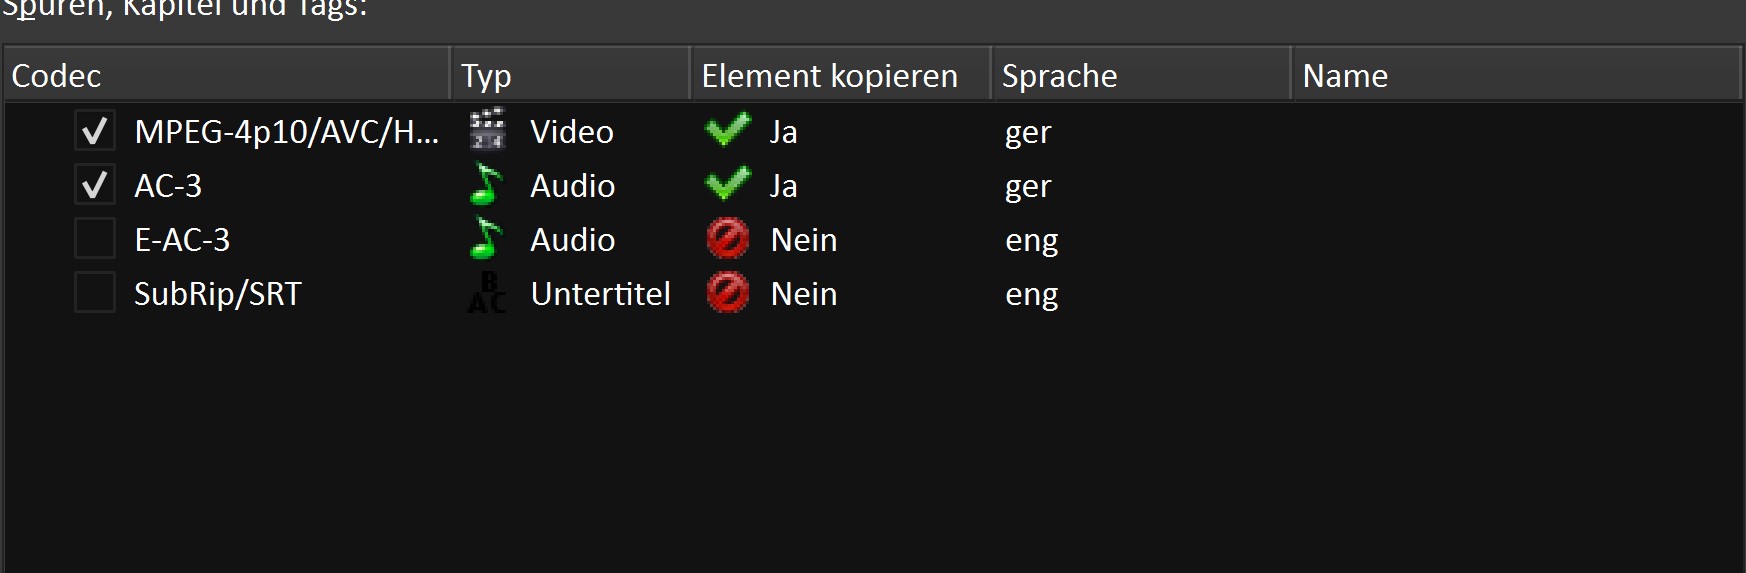The height and width of the screenshot is (573, 1746).
Task: Uncheck the MPEG-4p10/AVC video track checkbox
Action: click(x=95, y=131)
